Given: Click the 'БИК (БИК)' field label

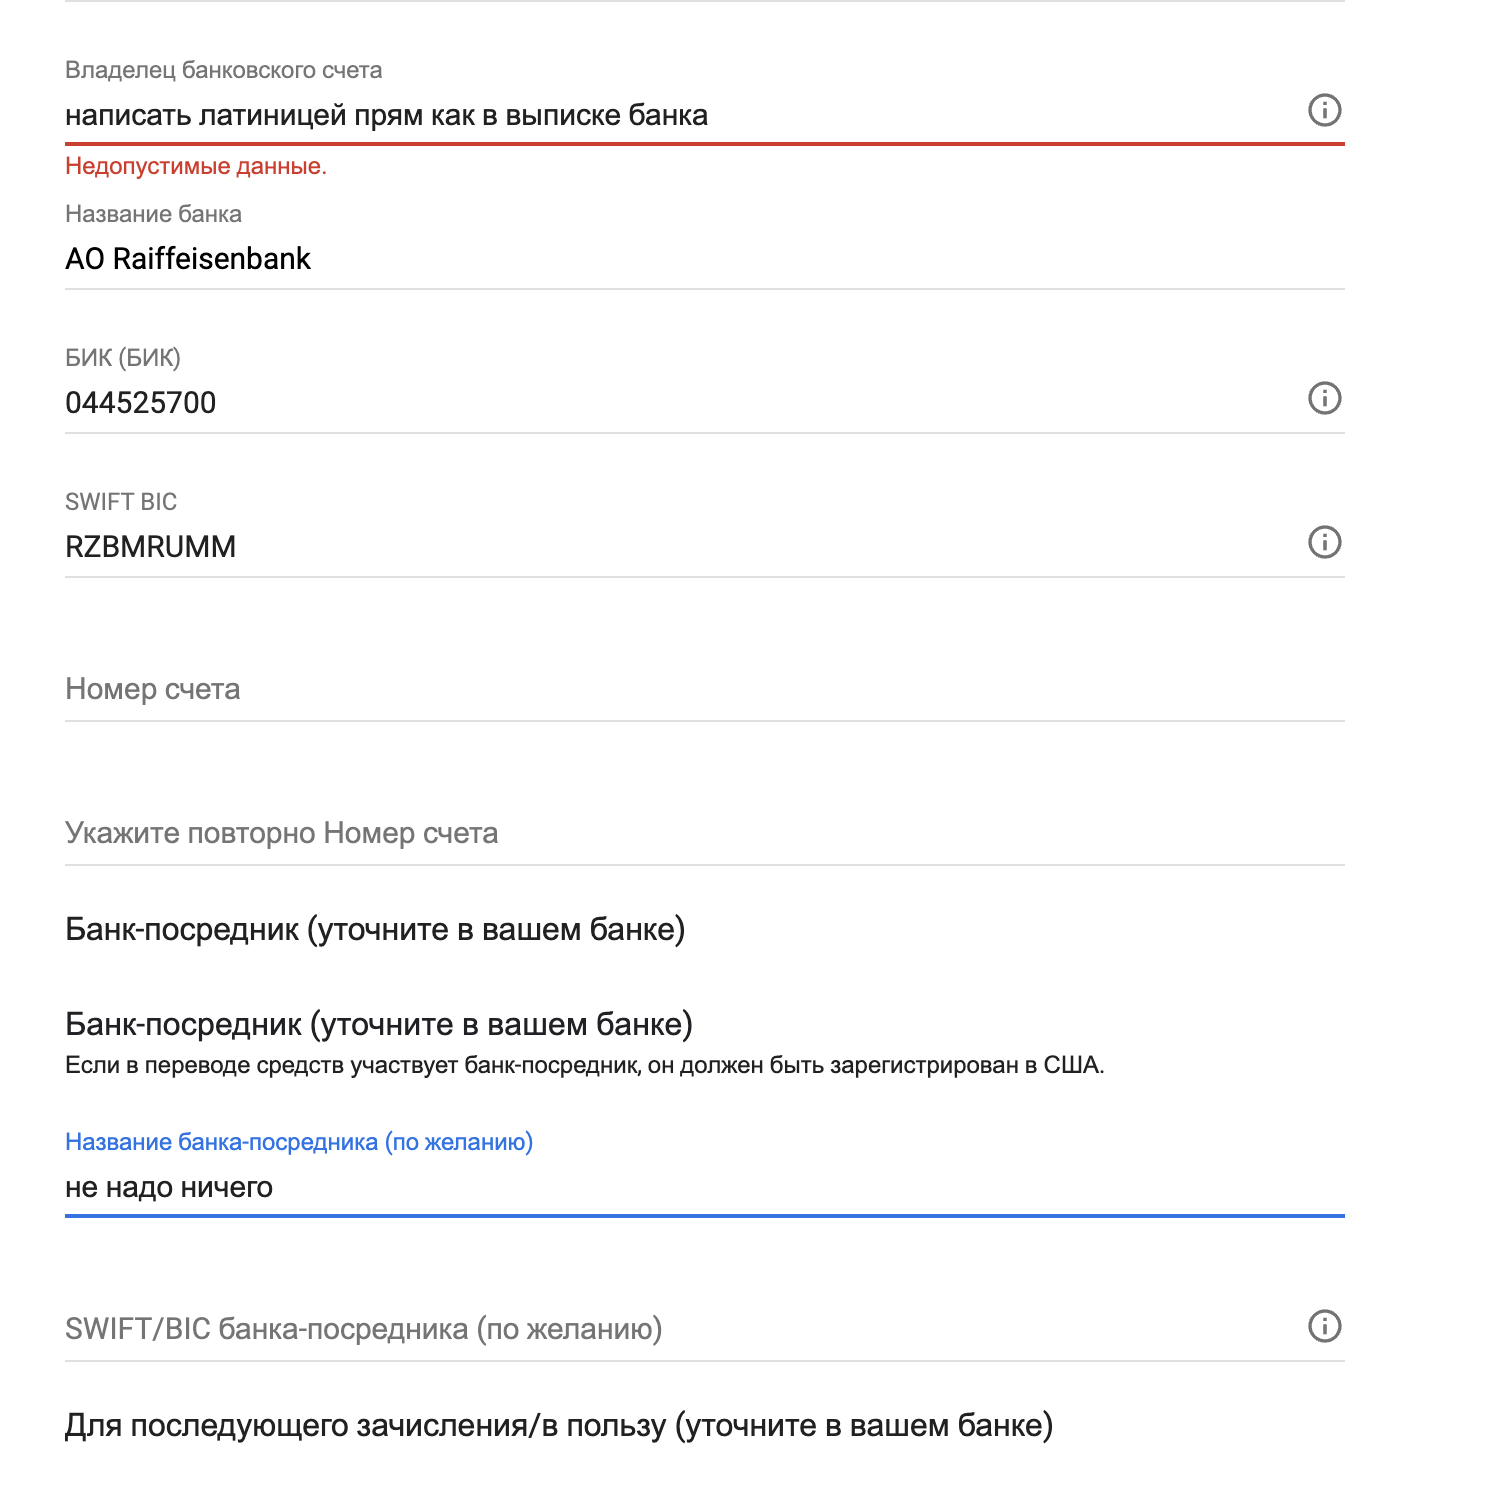Looking at the screenshot, I should pos(122,358).
